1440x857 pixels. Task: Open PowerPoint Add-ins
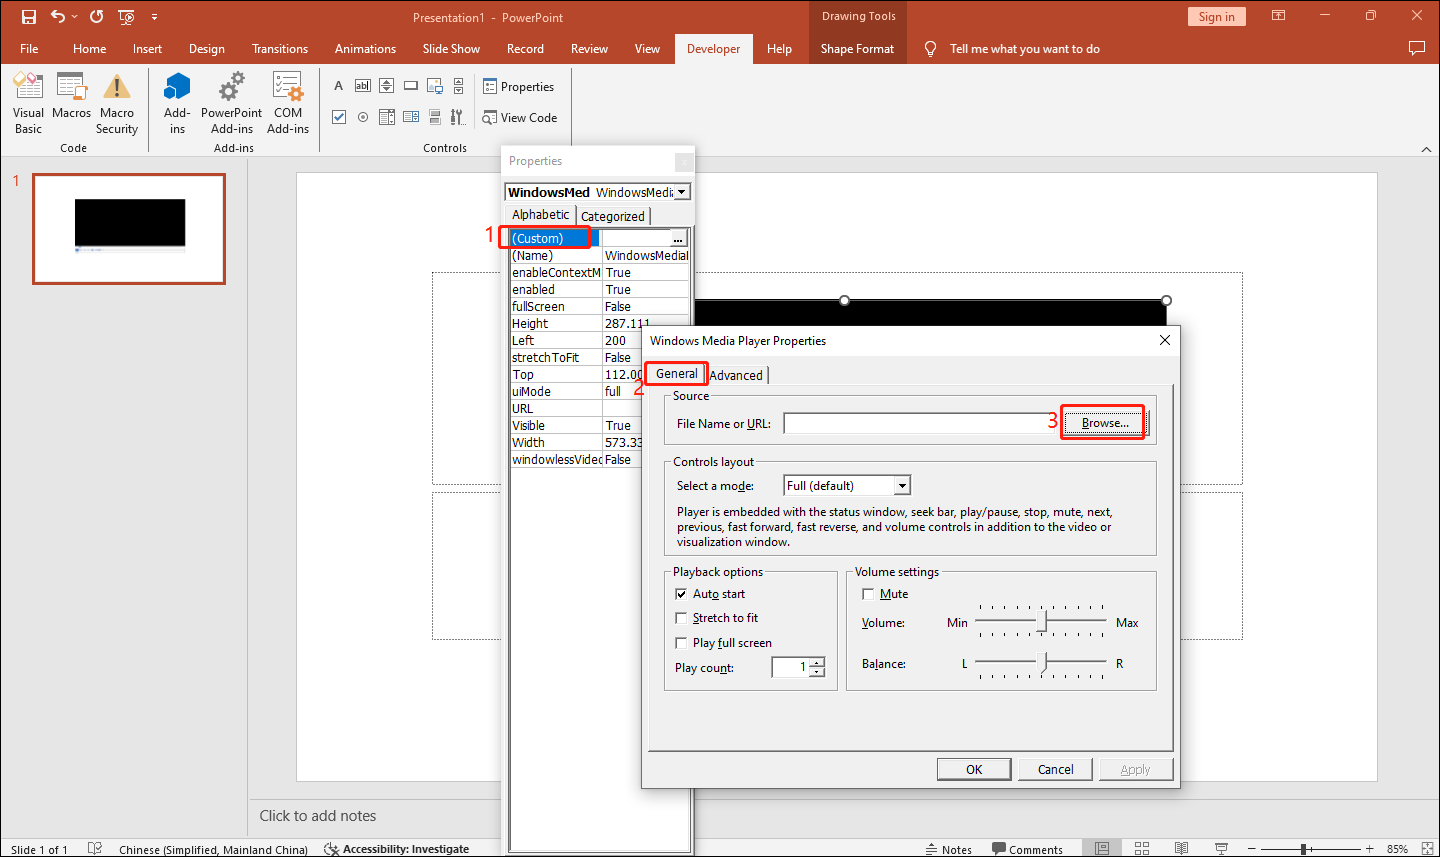pos(231,103)
